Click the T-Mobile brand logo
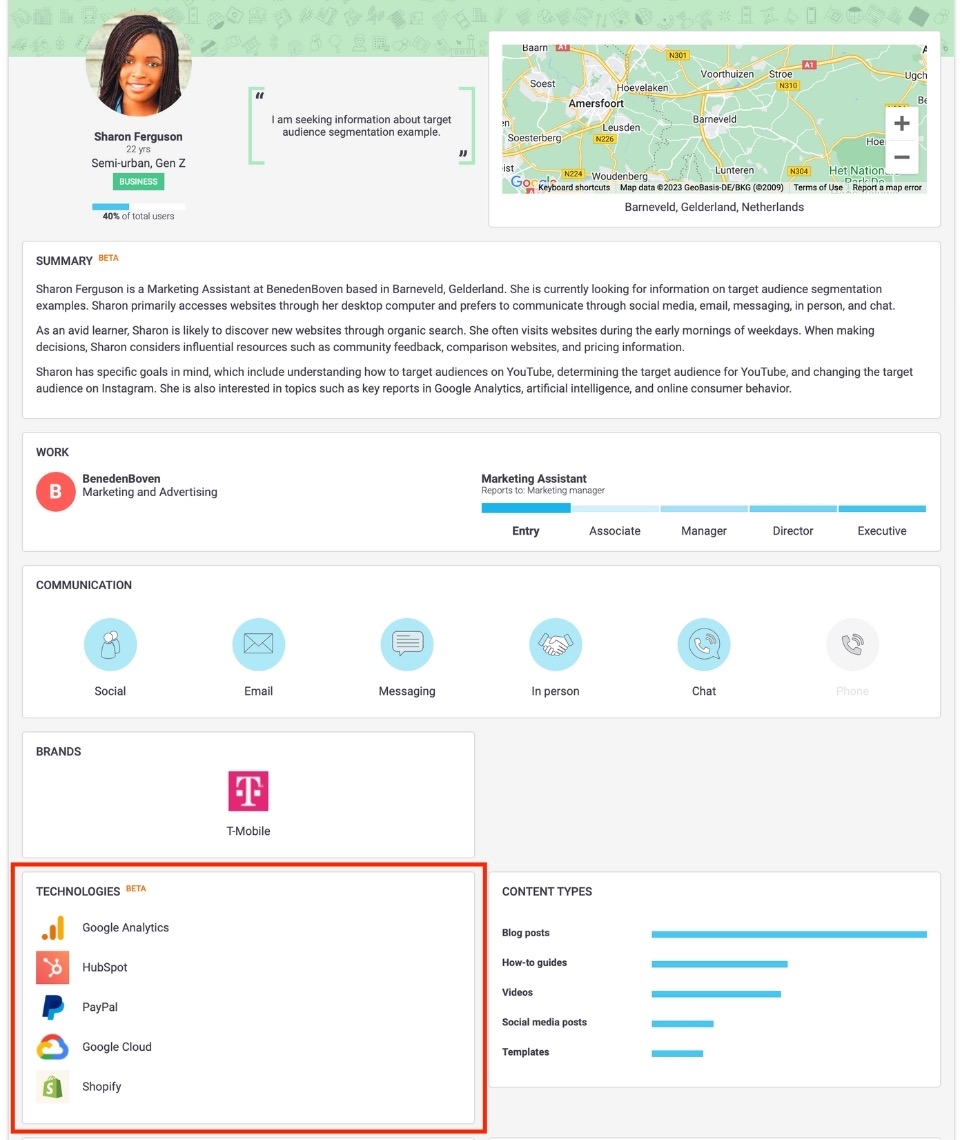960x1140 pixels. [x=247, y=791]
